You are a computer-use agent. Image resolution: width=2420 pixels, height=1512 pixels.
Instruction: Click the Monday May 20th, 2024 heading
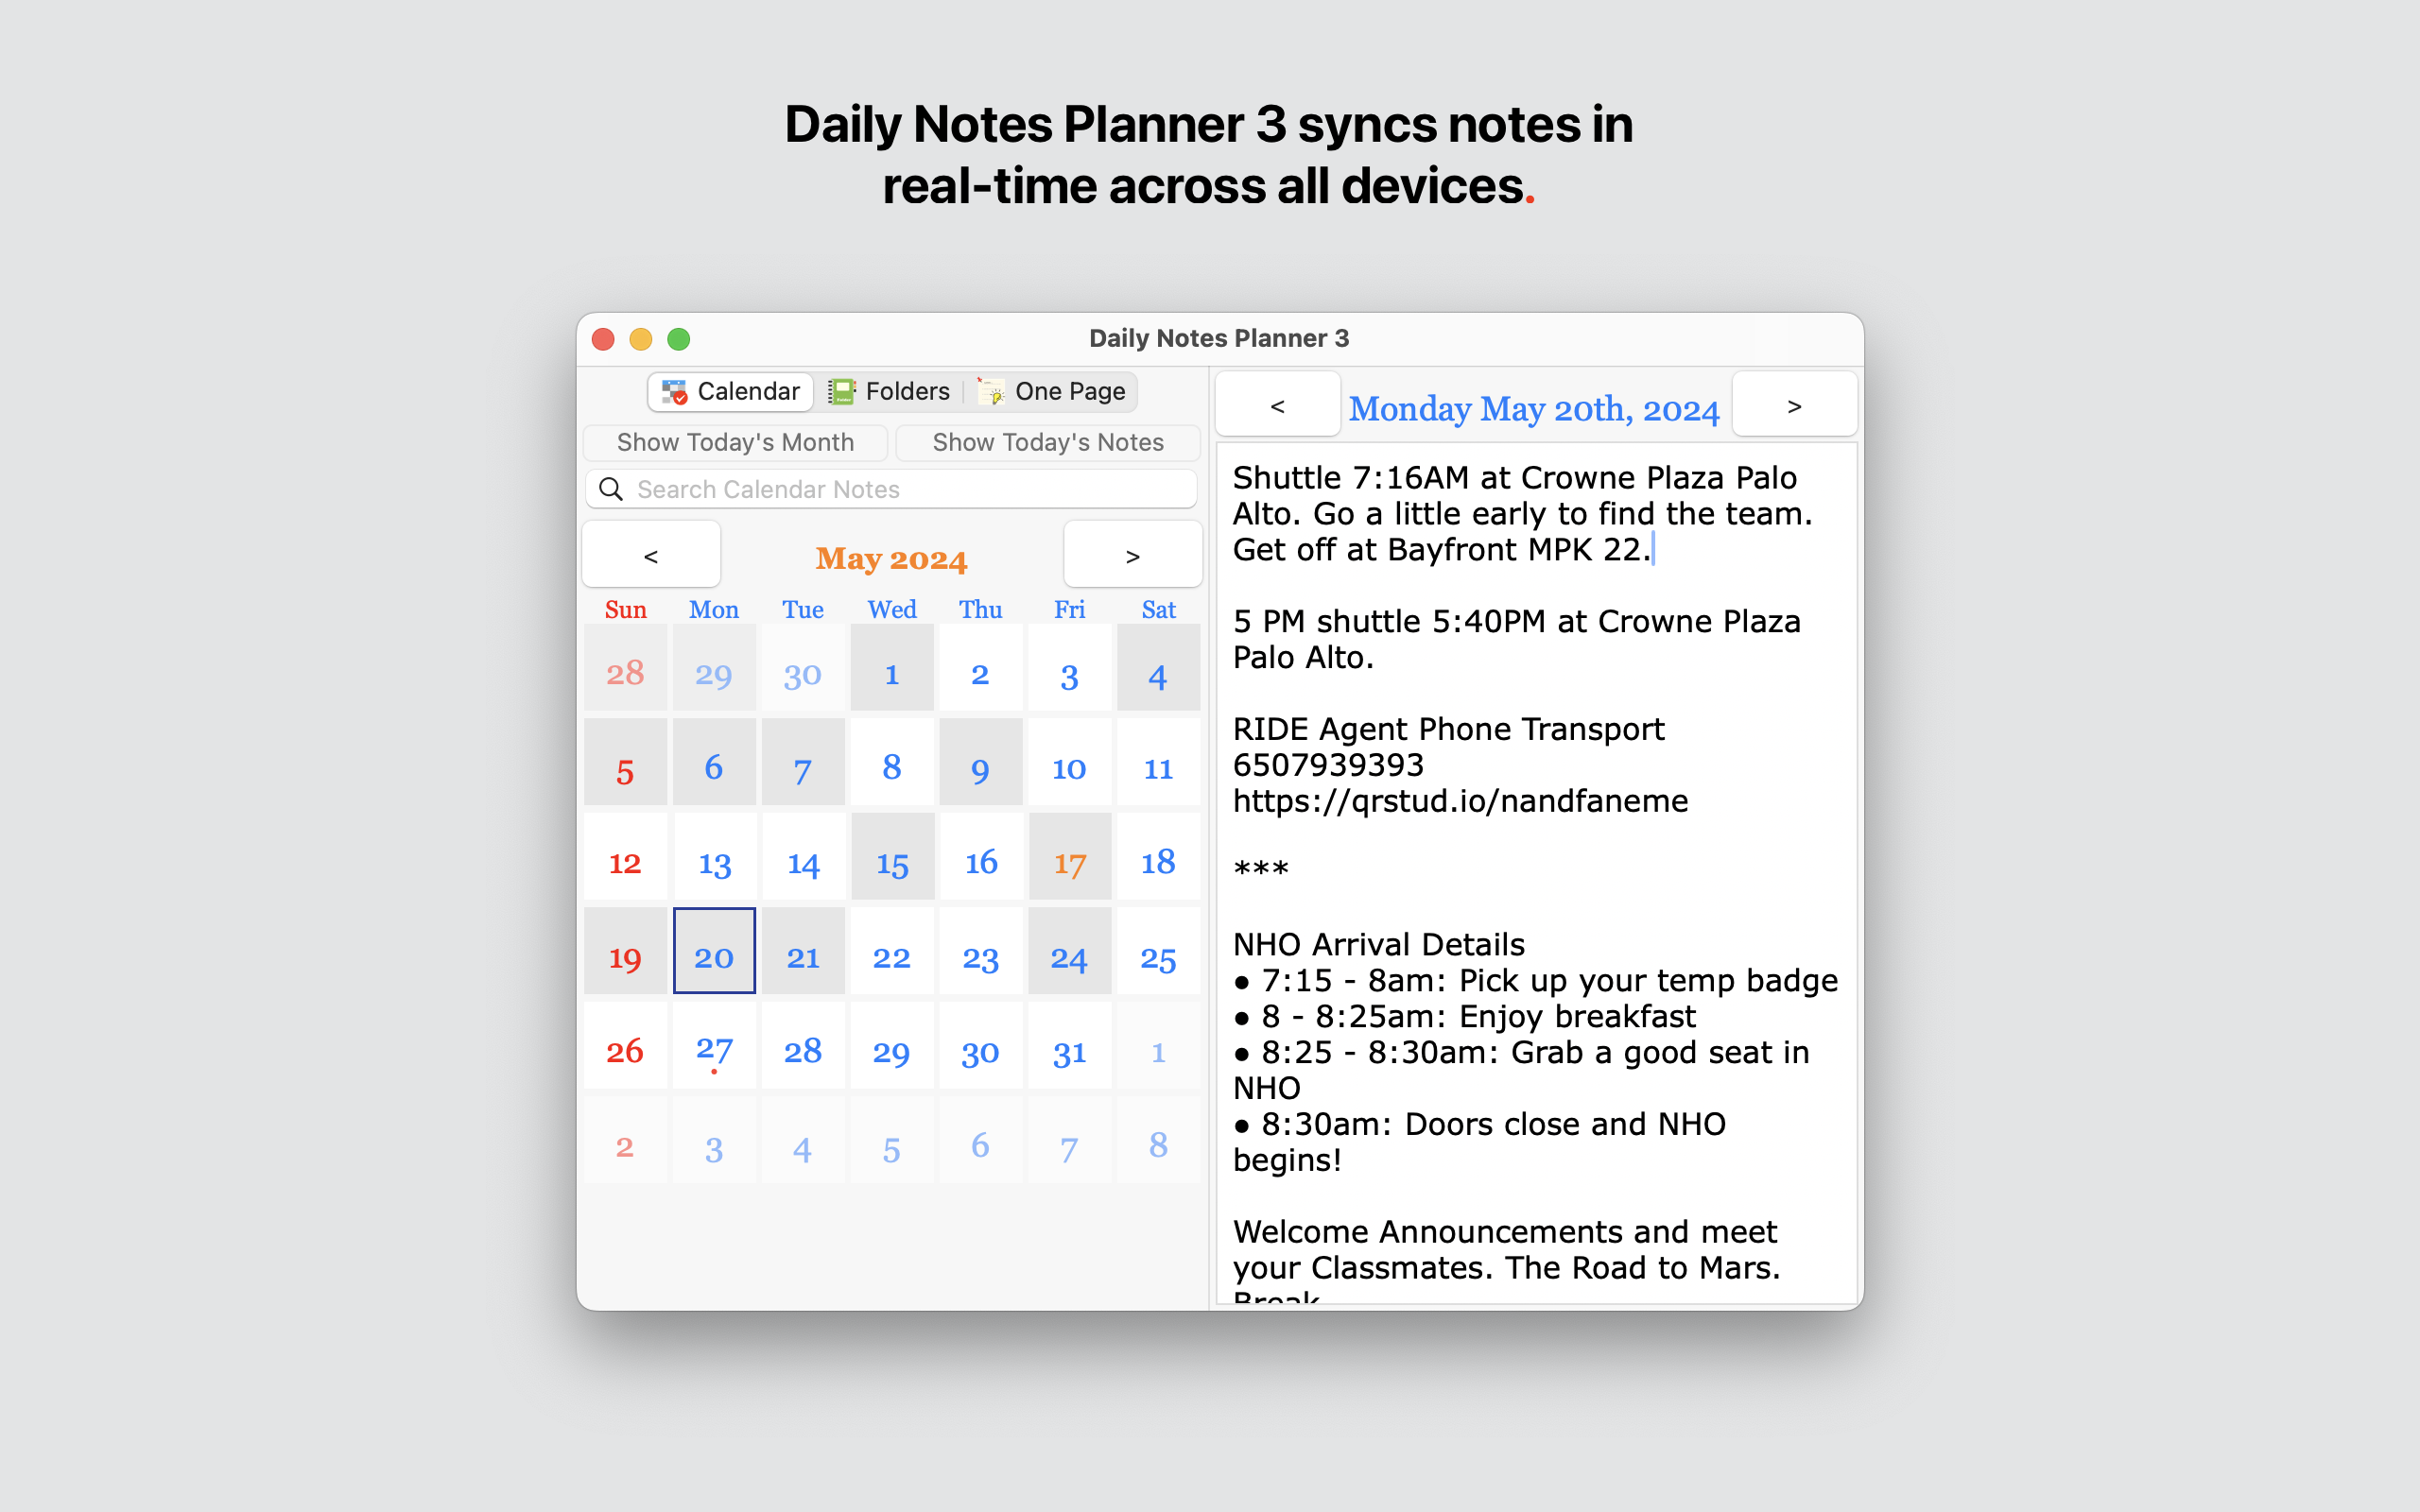pyautogui.click(x=1534, y=409)
